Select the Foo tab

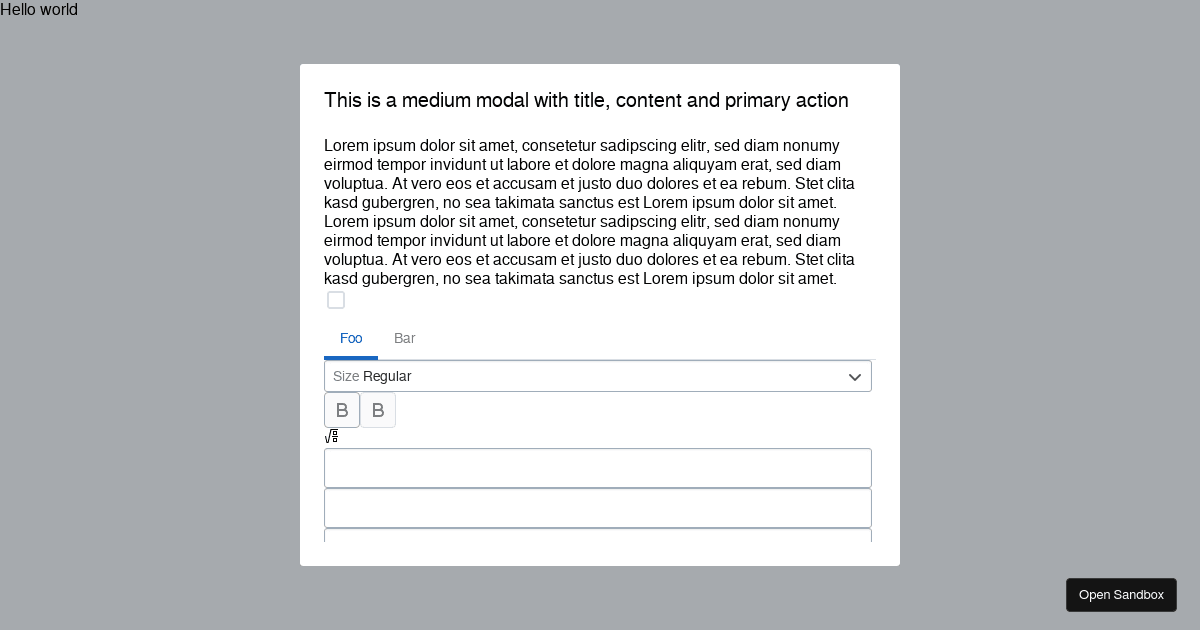[x=351, y=338]
